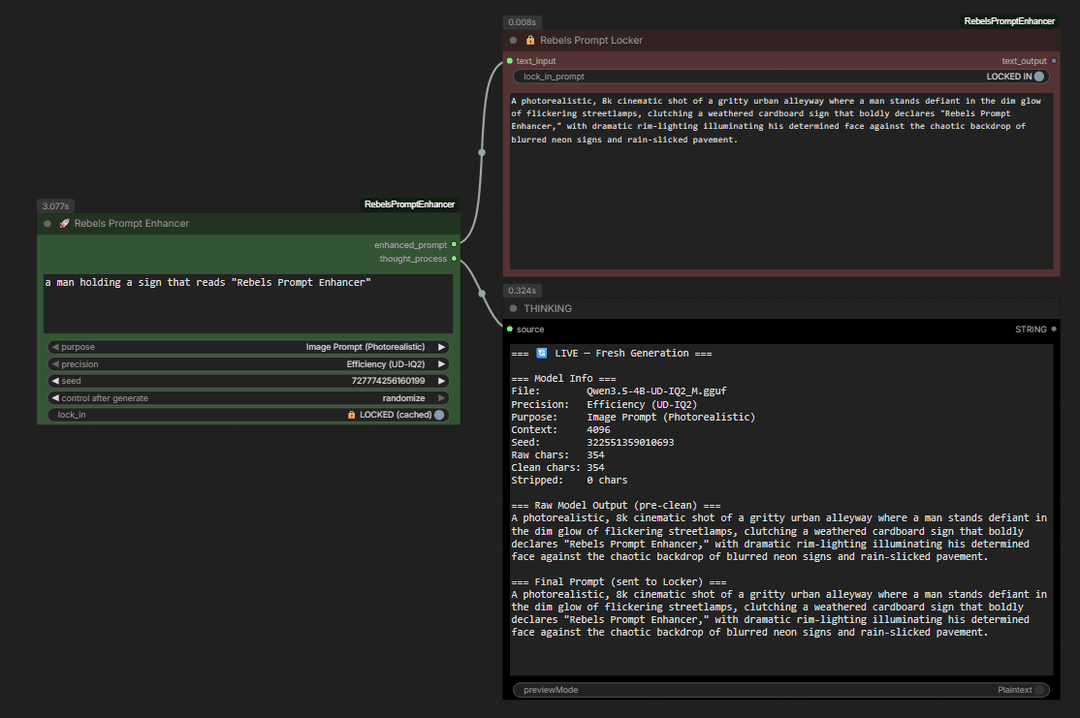Viewport: 1080px width, 718px height.
Task: Click the link midpoint dot on the enhanced_prompt wire
Action: [481, 152]
